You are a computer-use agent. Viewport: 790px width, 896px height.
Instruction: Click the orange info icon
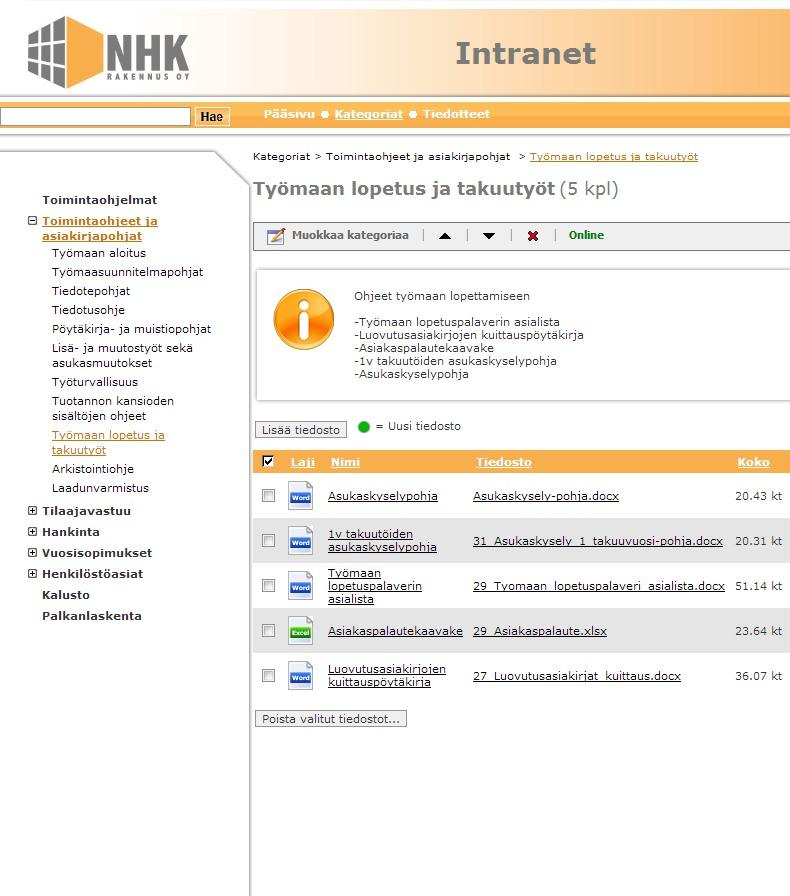pyautogui.click(x=304, y=319)
